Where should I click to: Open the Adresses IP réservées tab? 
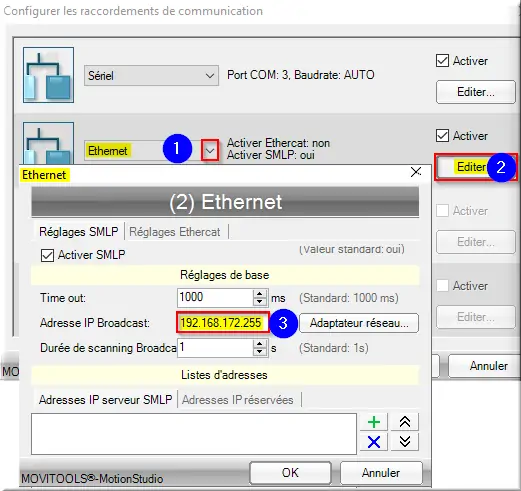coord(238,400)
